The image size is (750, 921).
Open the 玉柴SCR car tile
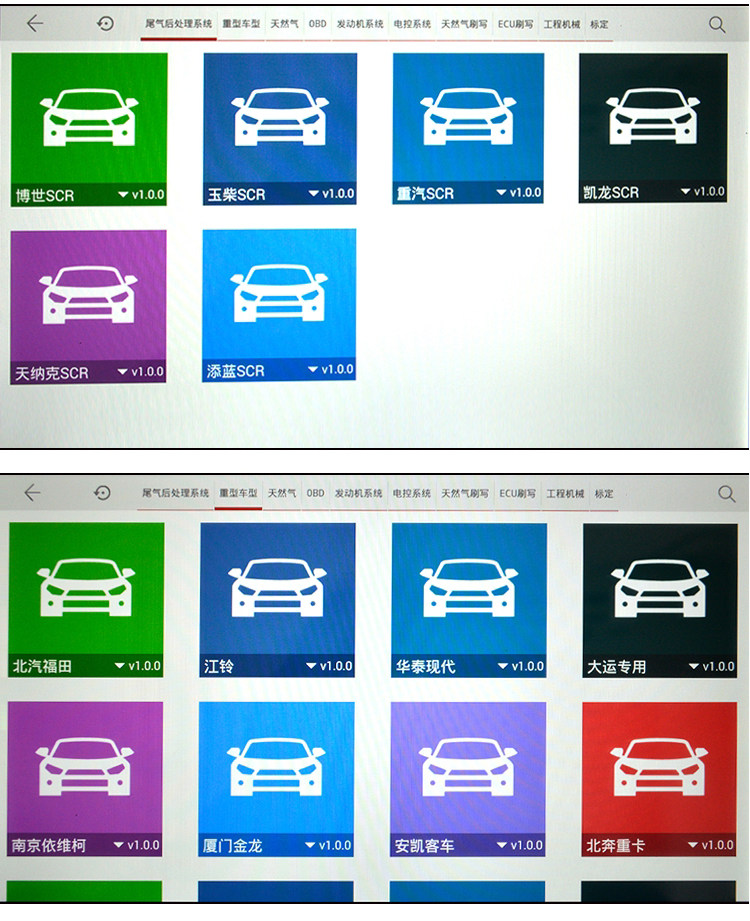(280, 129)
